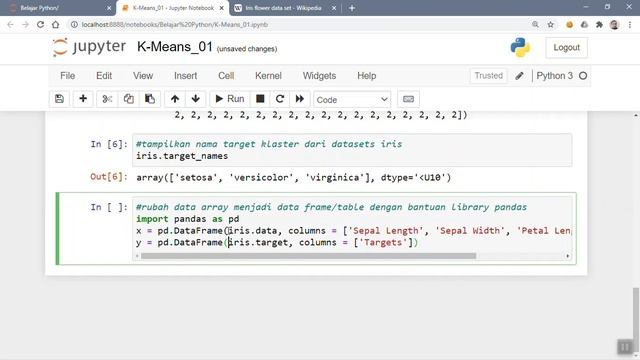Open a new browser tab
Viewport: 640px width, 360px height.
[x=352, y=8]
